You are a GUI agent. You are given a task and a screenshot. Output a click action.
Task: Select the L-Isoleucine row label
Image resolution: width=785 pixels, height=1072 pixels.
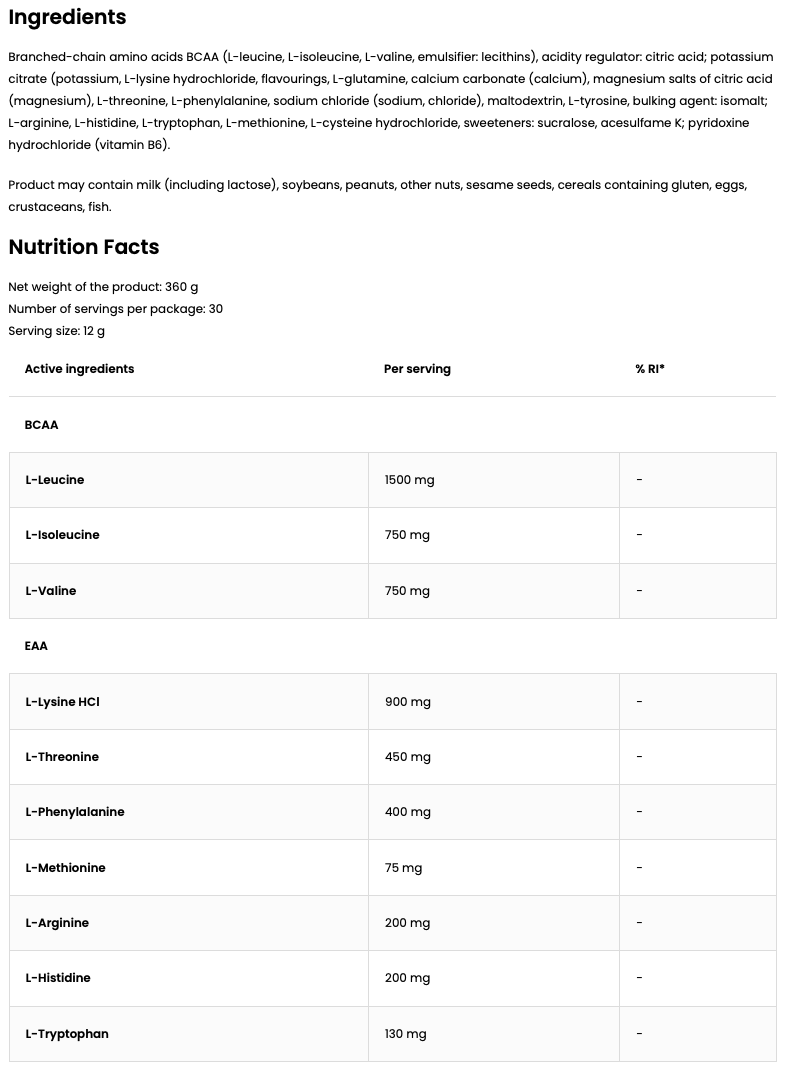[62, 535]
